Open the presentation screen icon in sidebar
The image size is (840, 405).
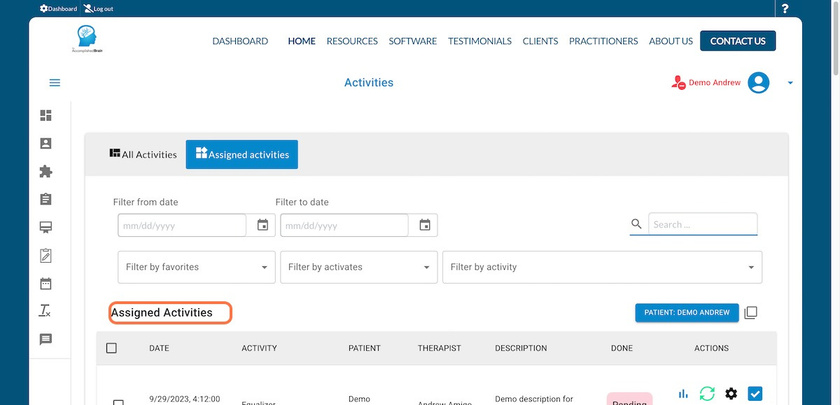click(x=46, y=227)
